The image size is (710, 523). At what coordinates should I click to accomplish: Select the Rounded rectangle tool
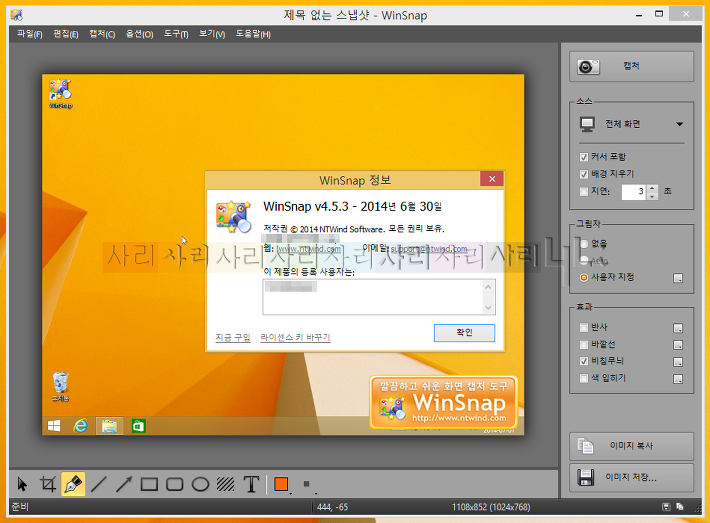tap(174, 484)
